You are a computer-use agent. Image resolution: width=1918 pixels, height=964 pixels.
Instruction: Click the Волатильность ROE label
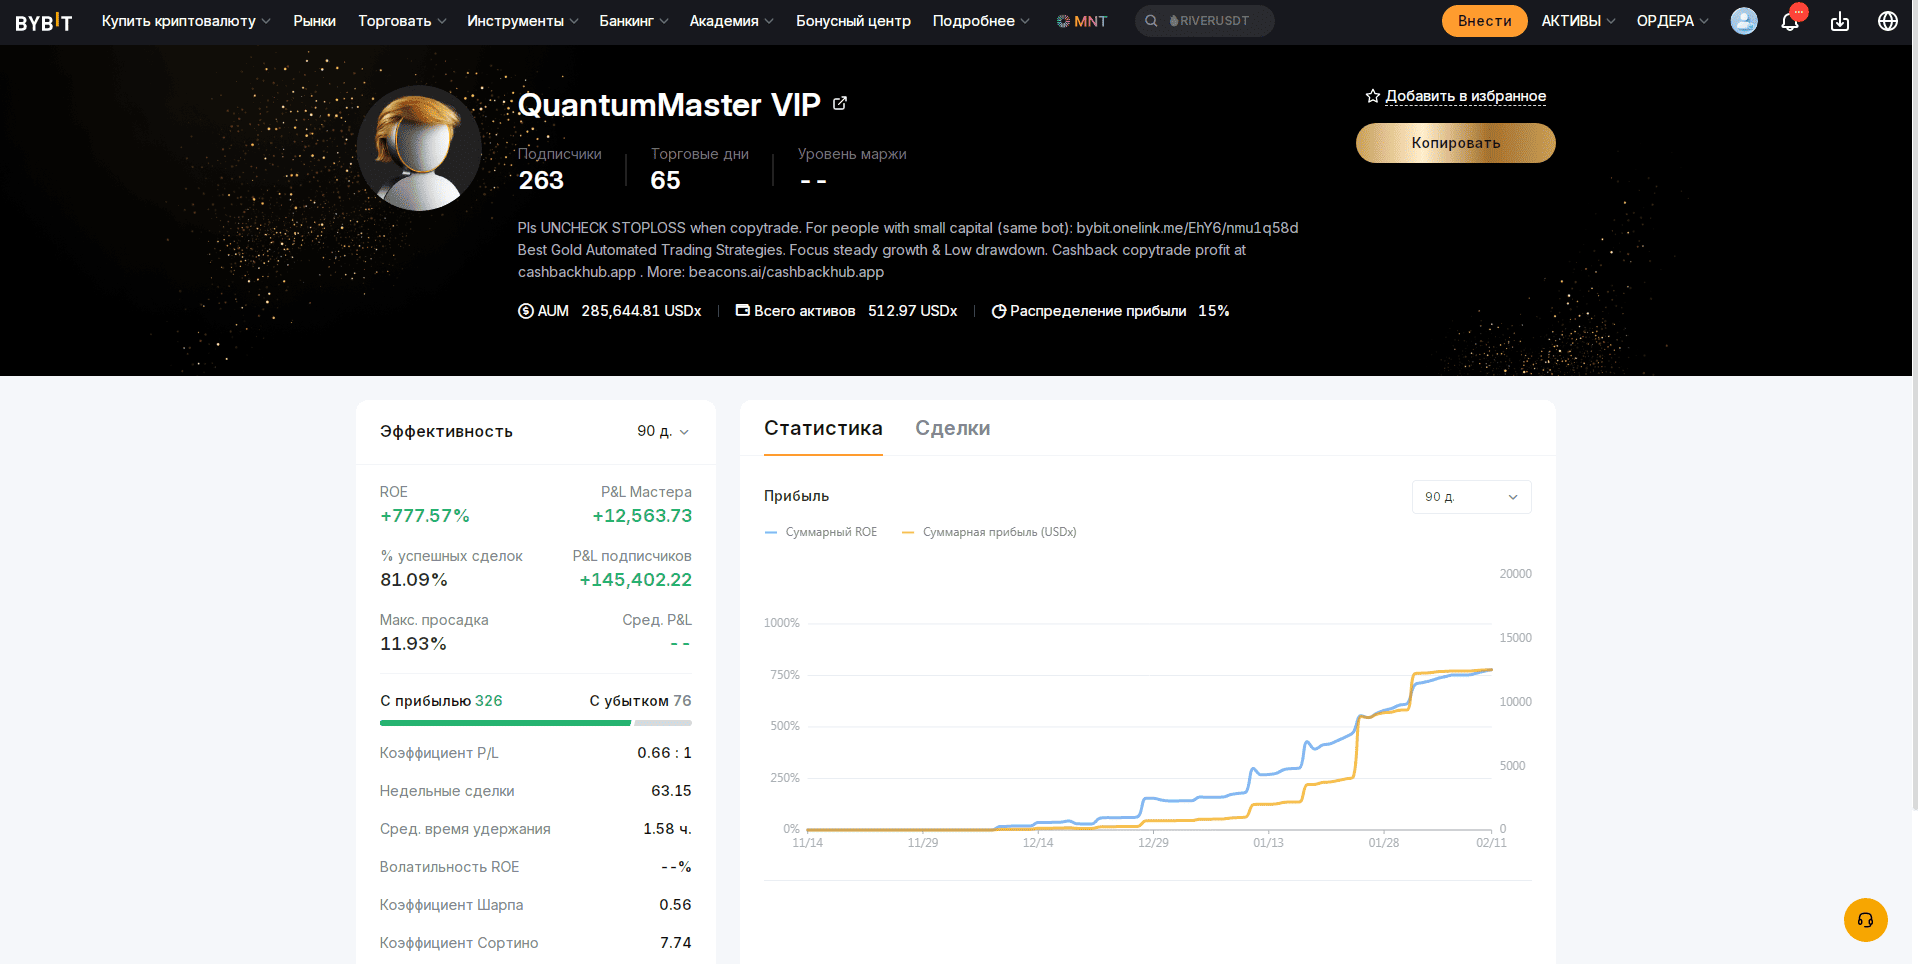coord(449,867)
